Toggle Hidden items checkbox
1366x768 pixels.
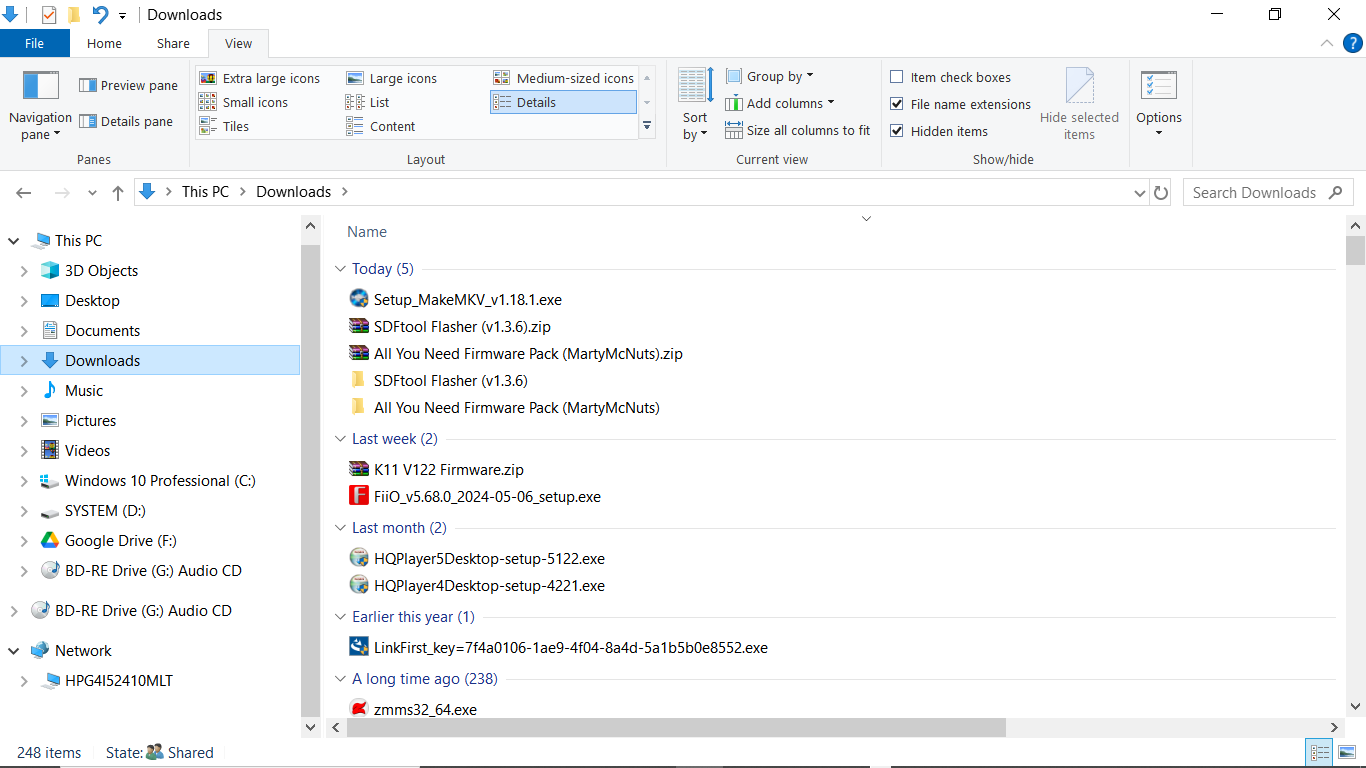point(897,131)
